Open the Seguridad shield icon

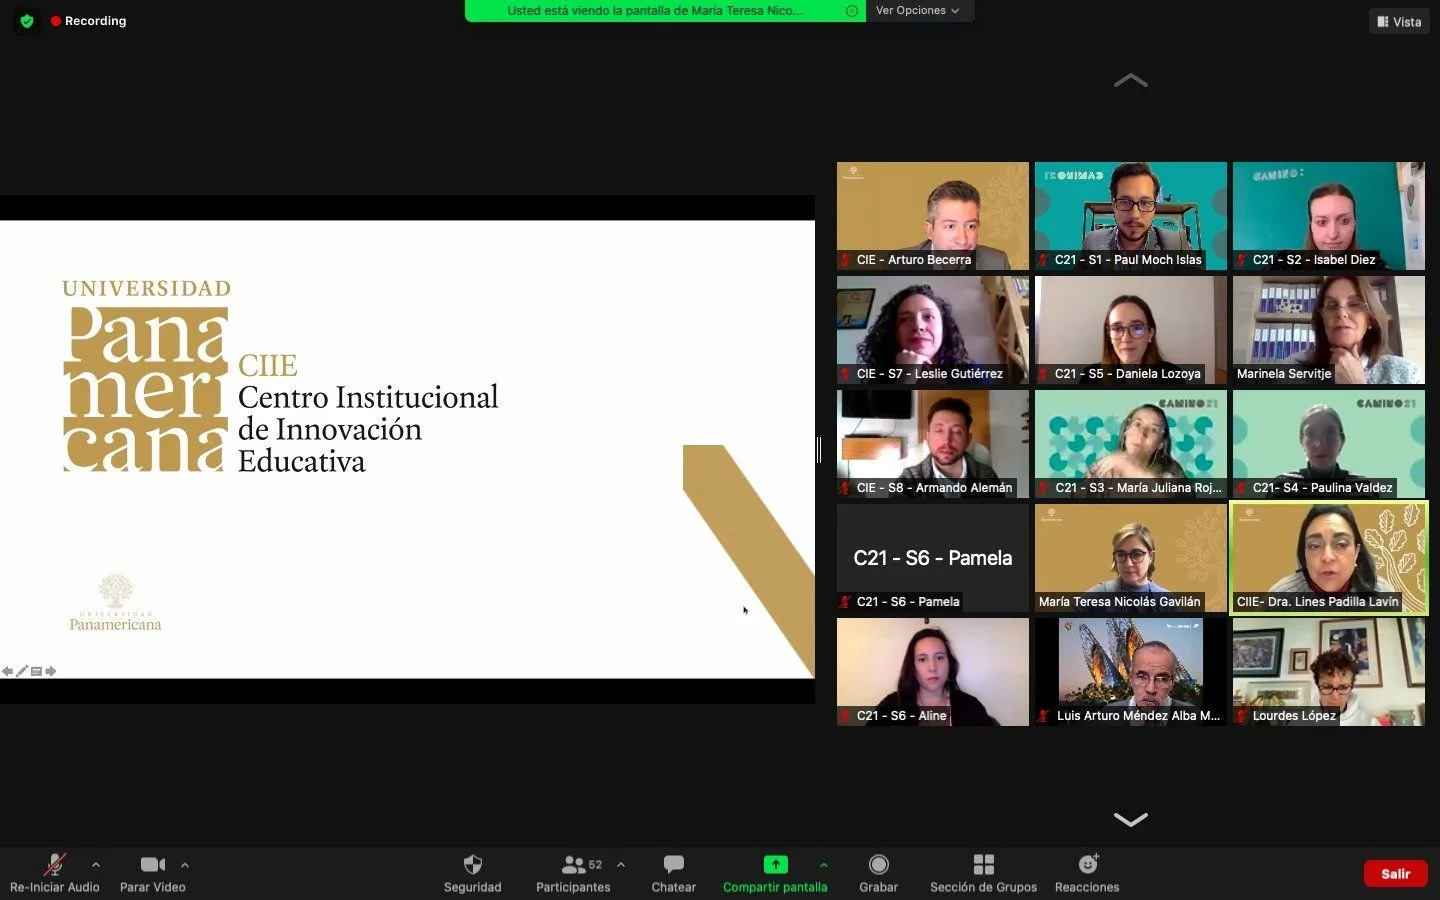[x=473, y=864]
